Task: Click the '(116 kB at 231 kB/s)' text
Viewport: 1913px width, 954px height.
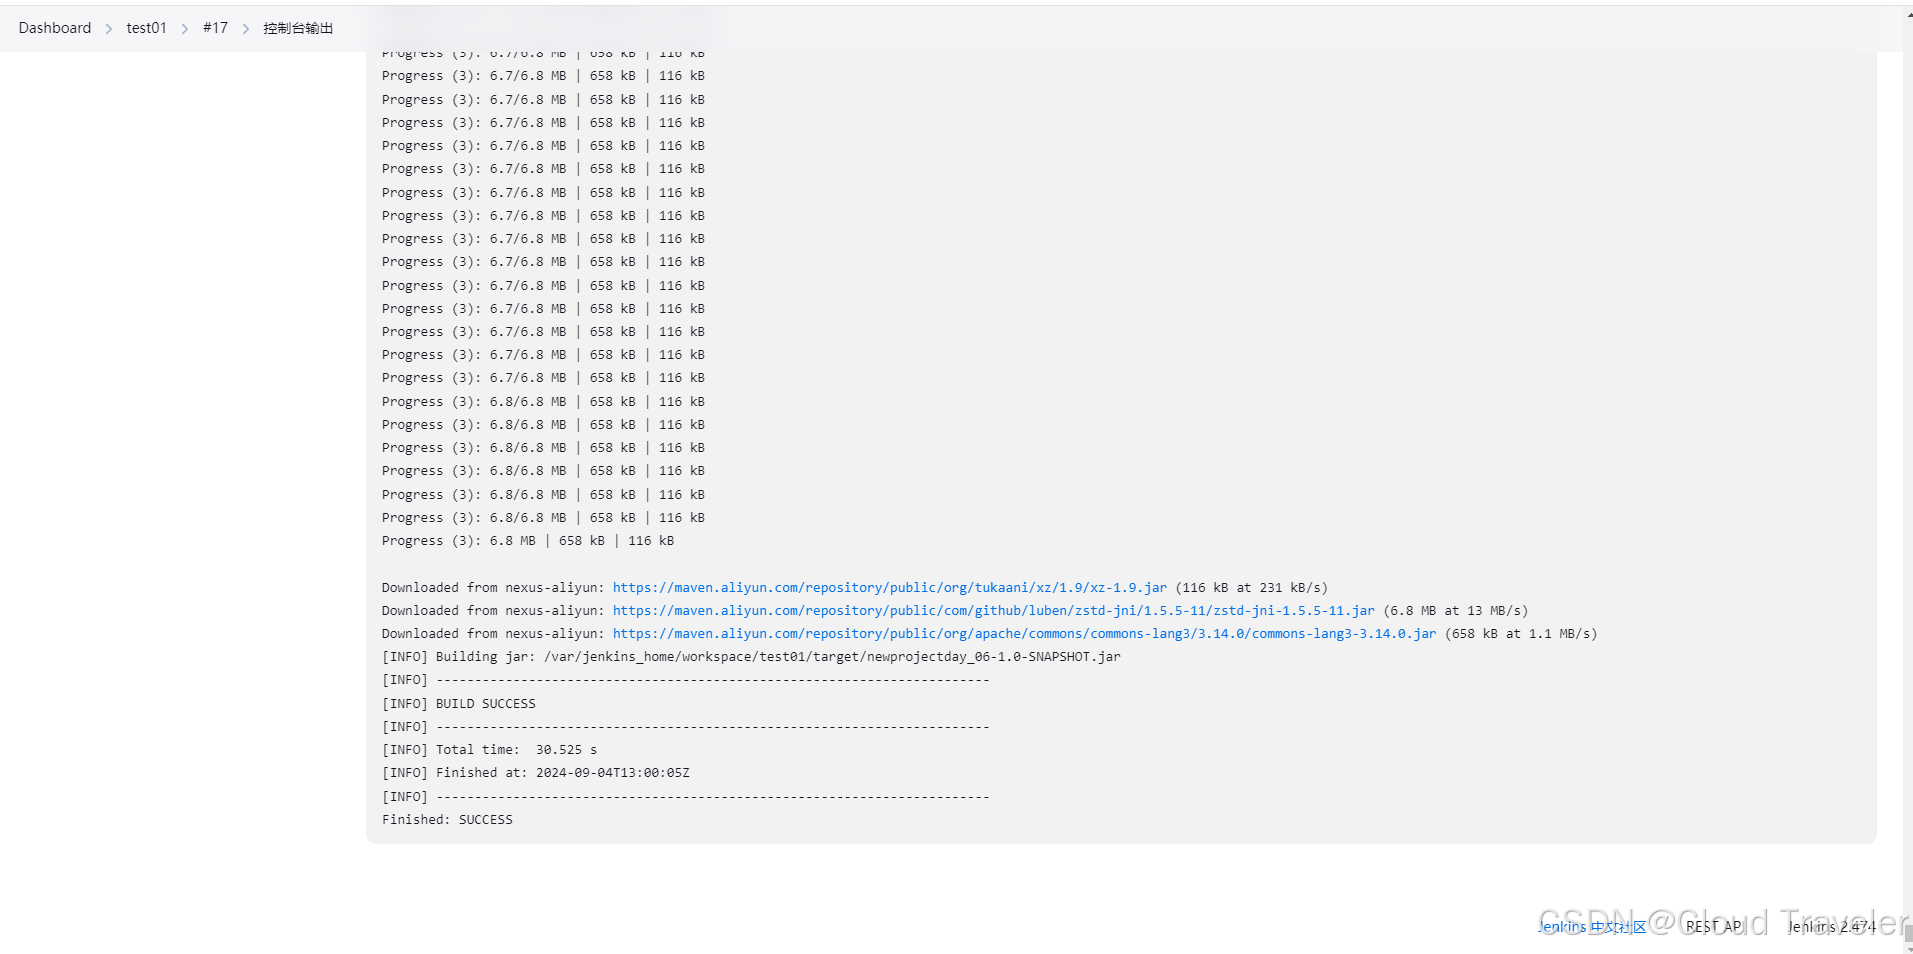Action: click(x=1252, y=587)
